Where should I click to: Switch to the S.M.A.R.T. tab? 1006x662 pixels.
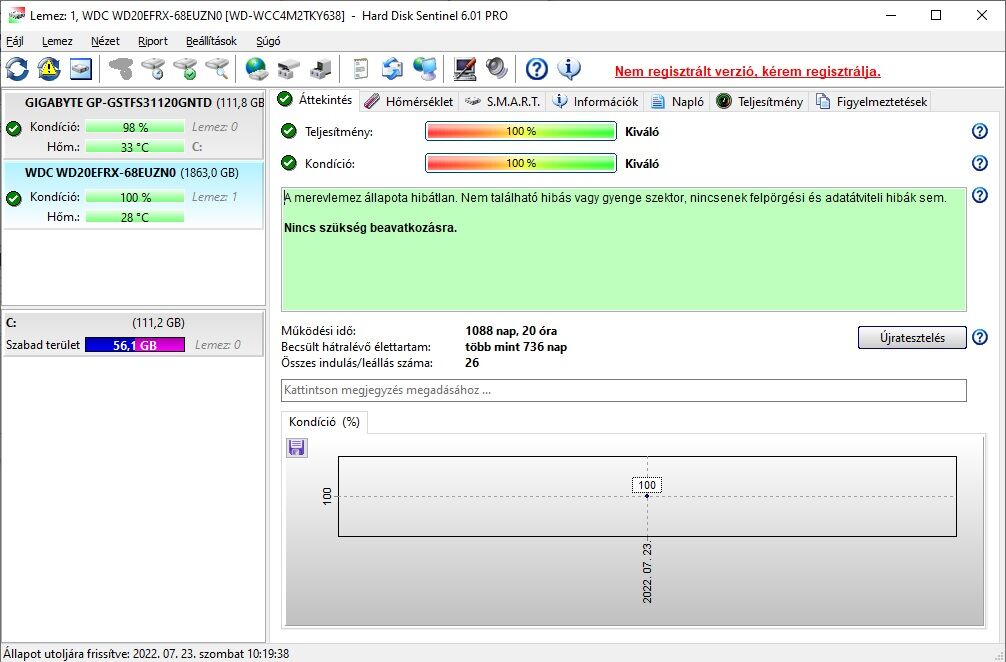pyautogui.click(x=502, y=101)
